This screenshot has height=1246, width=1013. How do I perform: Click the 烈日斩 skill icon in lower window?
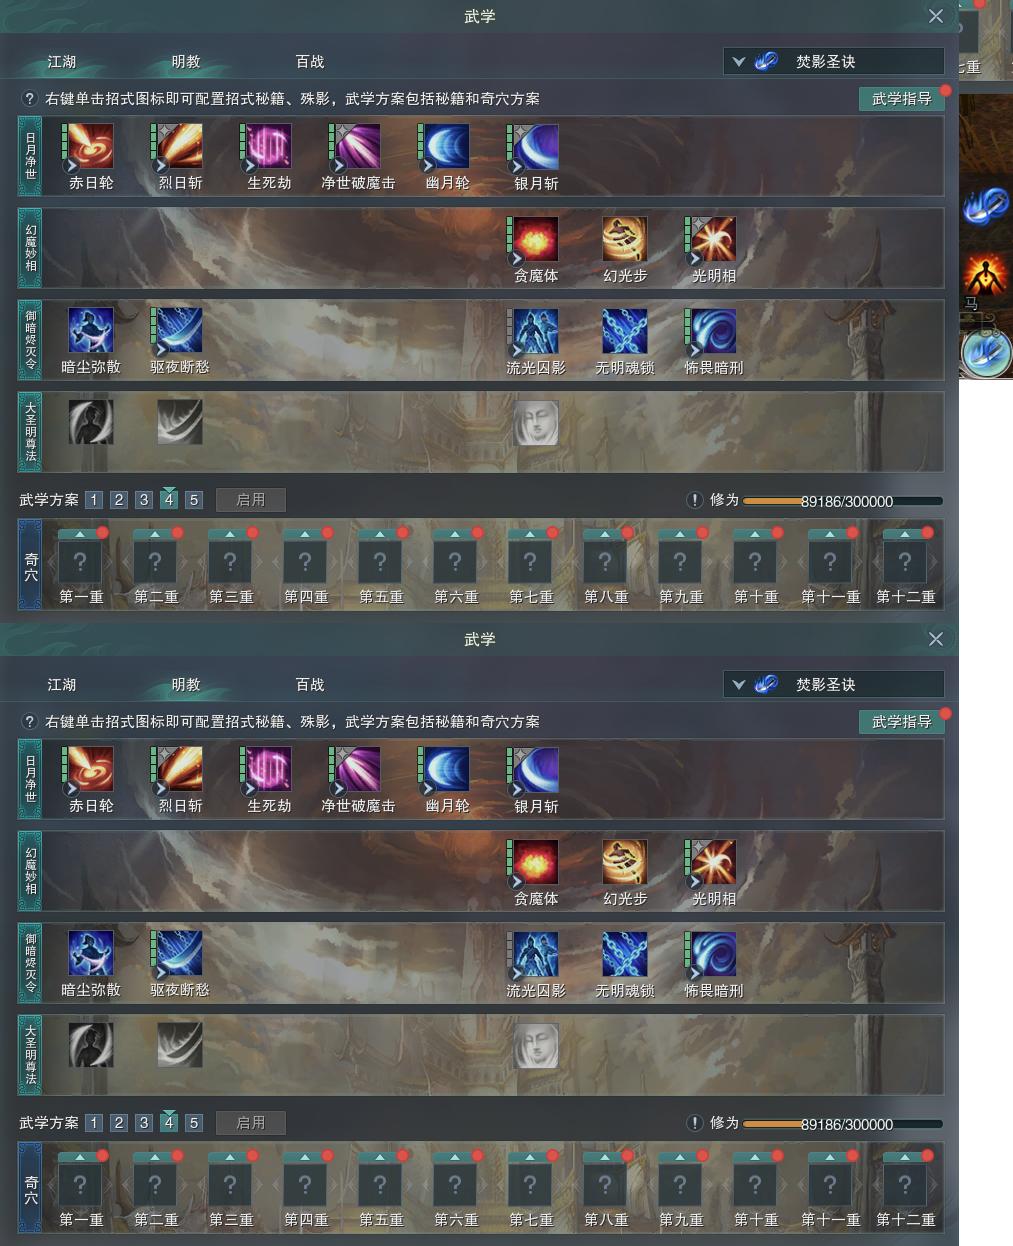point(180,771)
